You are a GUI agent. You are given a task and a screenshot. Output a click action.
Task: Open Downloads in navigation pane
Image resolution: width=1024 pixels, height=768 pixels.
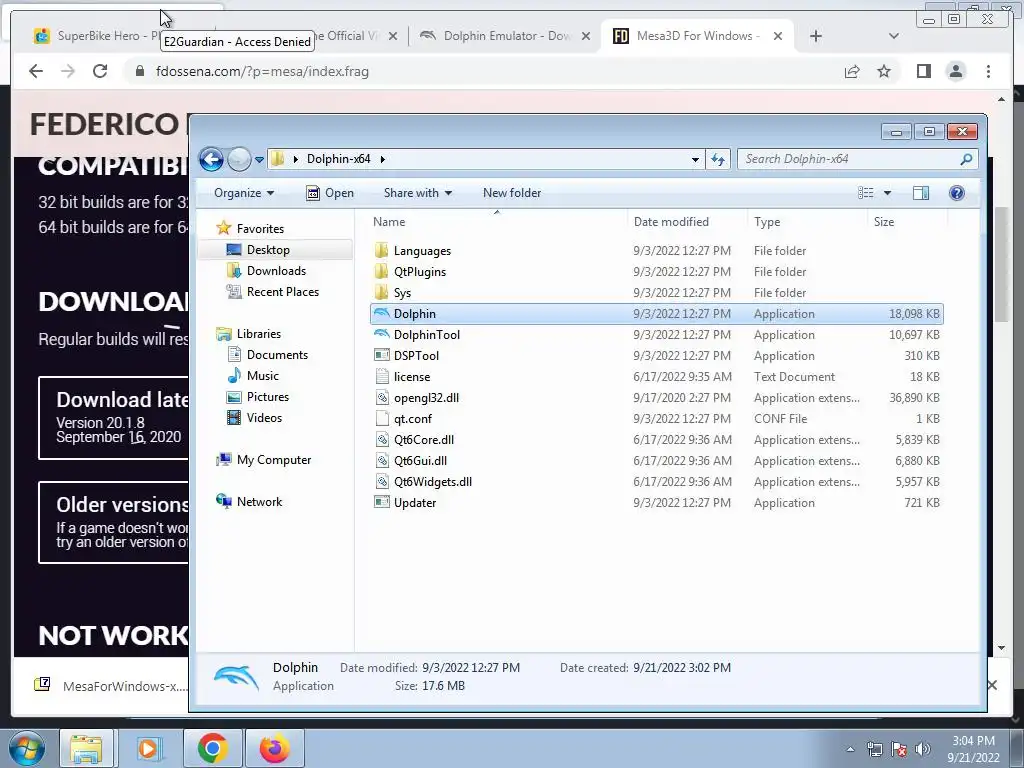click(276, 270)
